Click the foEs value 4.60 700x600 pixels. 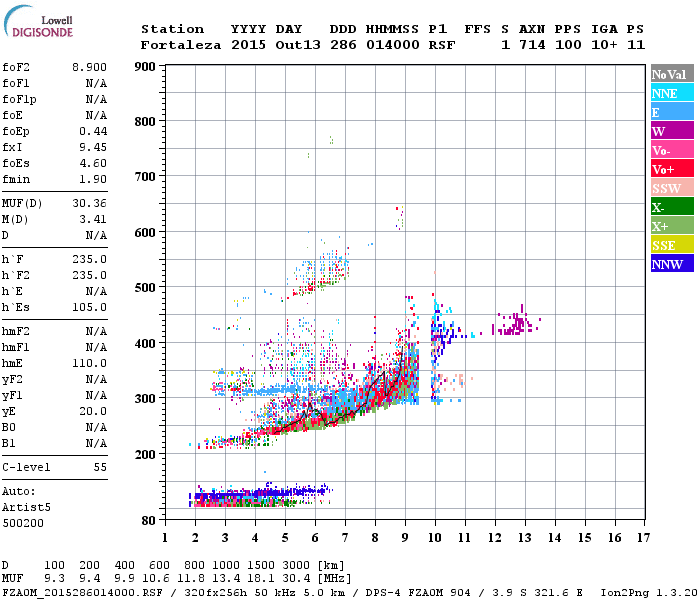click(93, 163)
